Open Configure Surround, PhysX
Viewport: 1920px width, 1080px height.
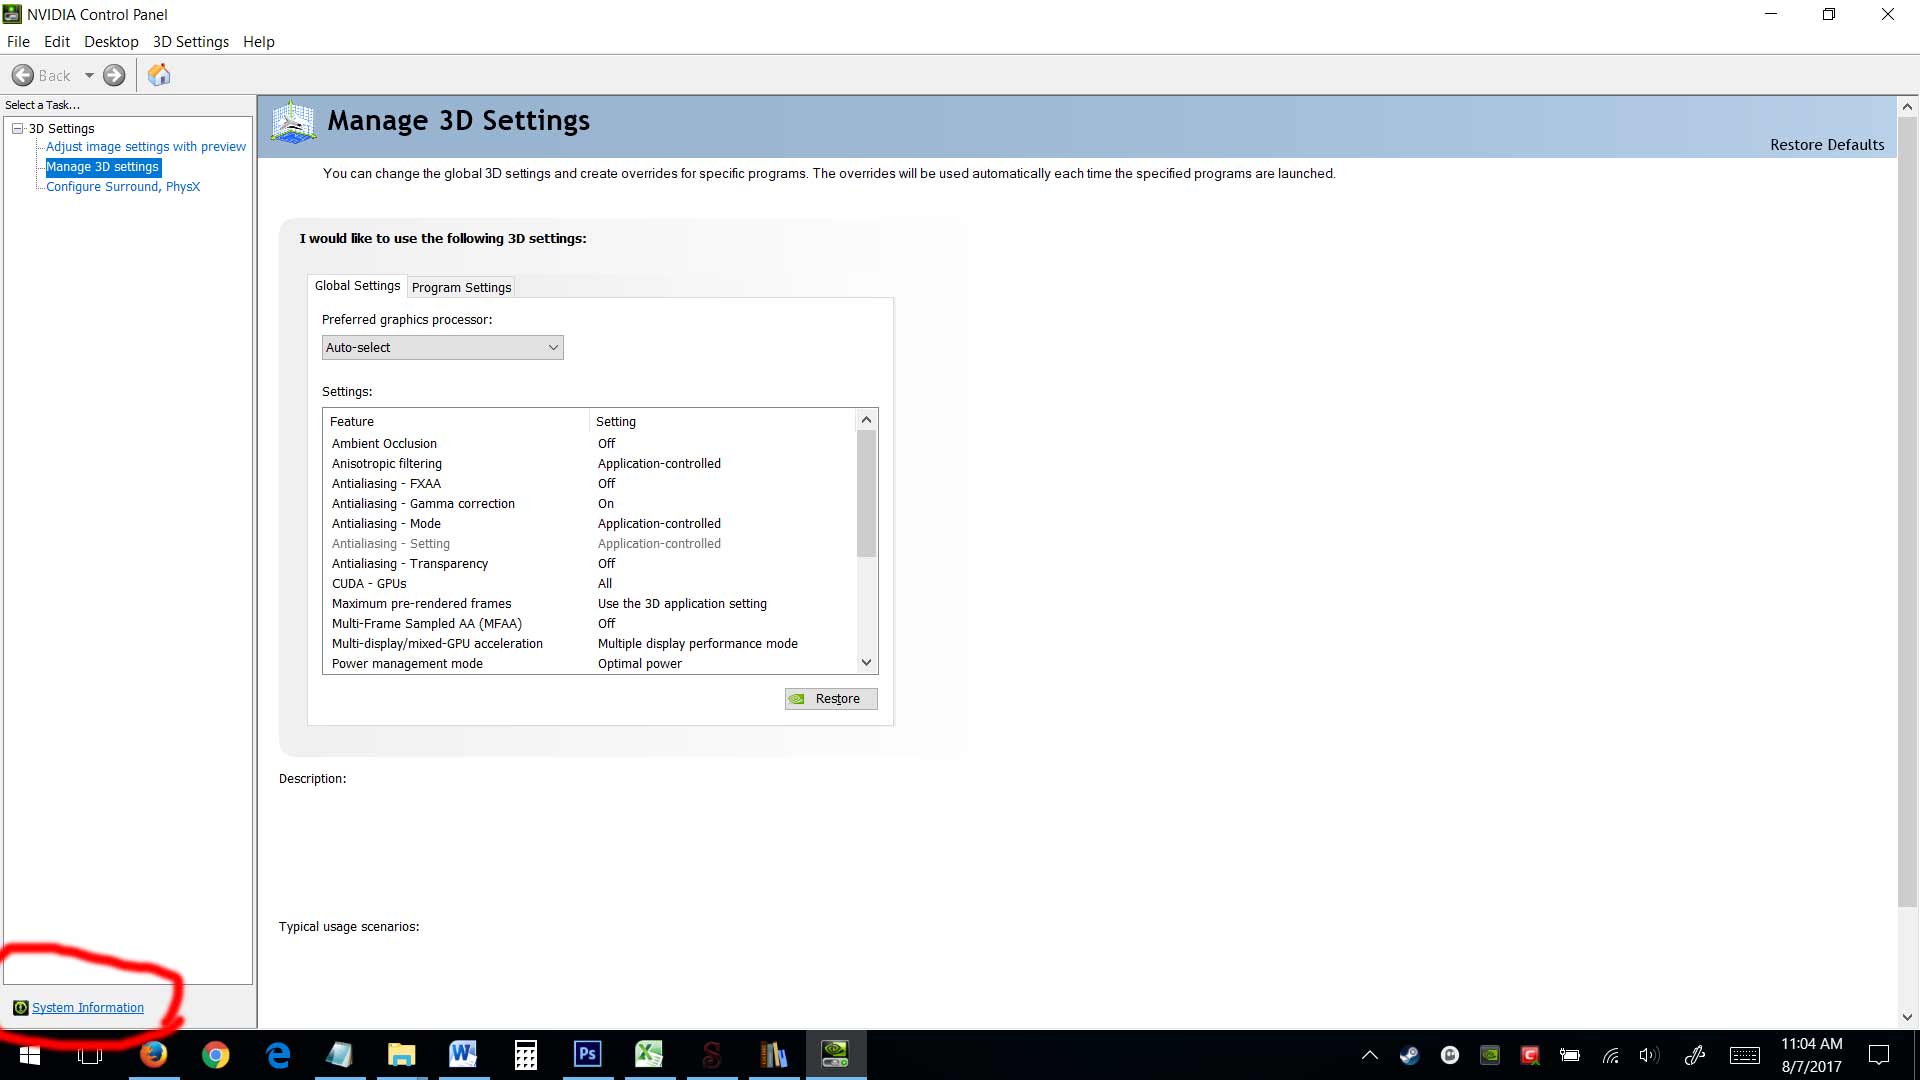[123, 187]
